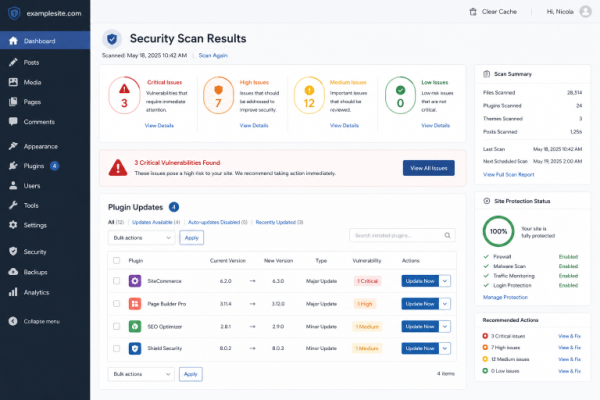The height and width of the screenshot is (400, 600).
Task: Open Users person icon in sidebar
Action: pyautogui.click(x=13, y=186)
